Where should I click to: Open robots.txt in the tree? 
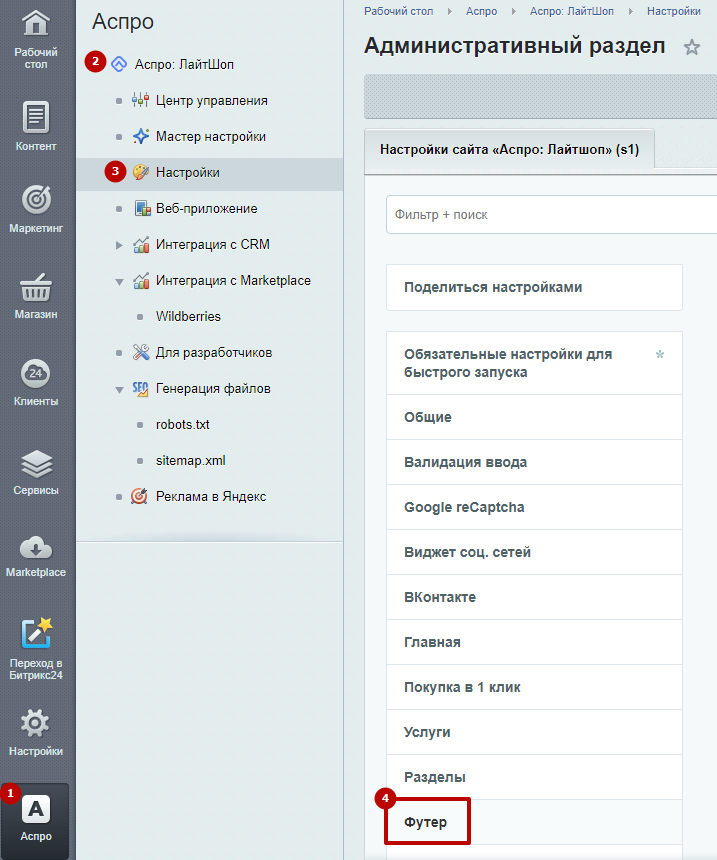click(182, 425)
